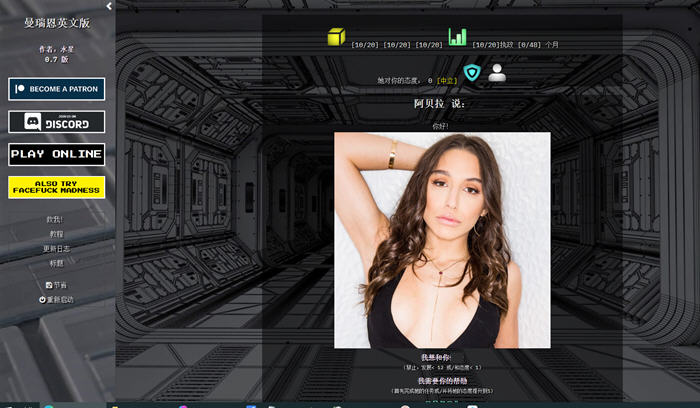This screenshot has width=700, height=408.
Task: Open the Discord link button
Action: tap(57, 122)
